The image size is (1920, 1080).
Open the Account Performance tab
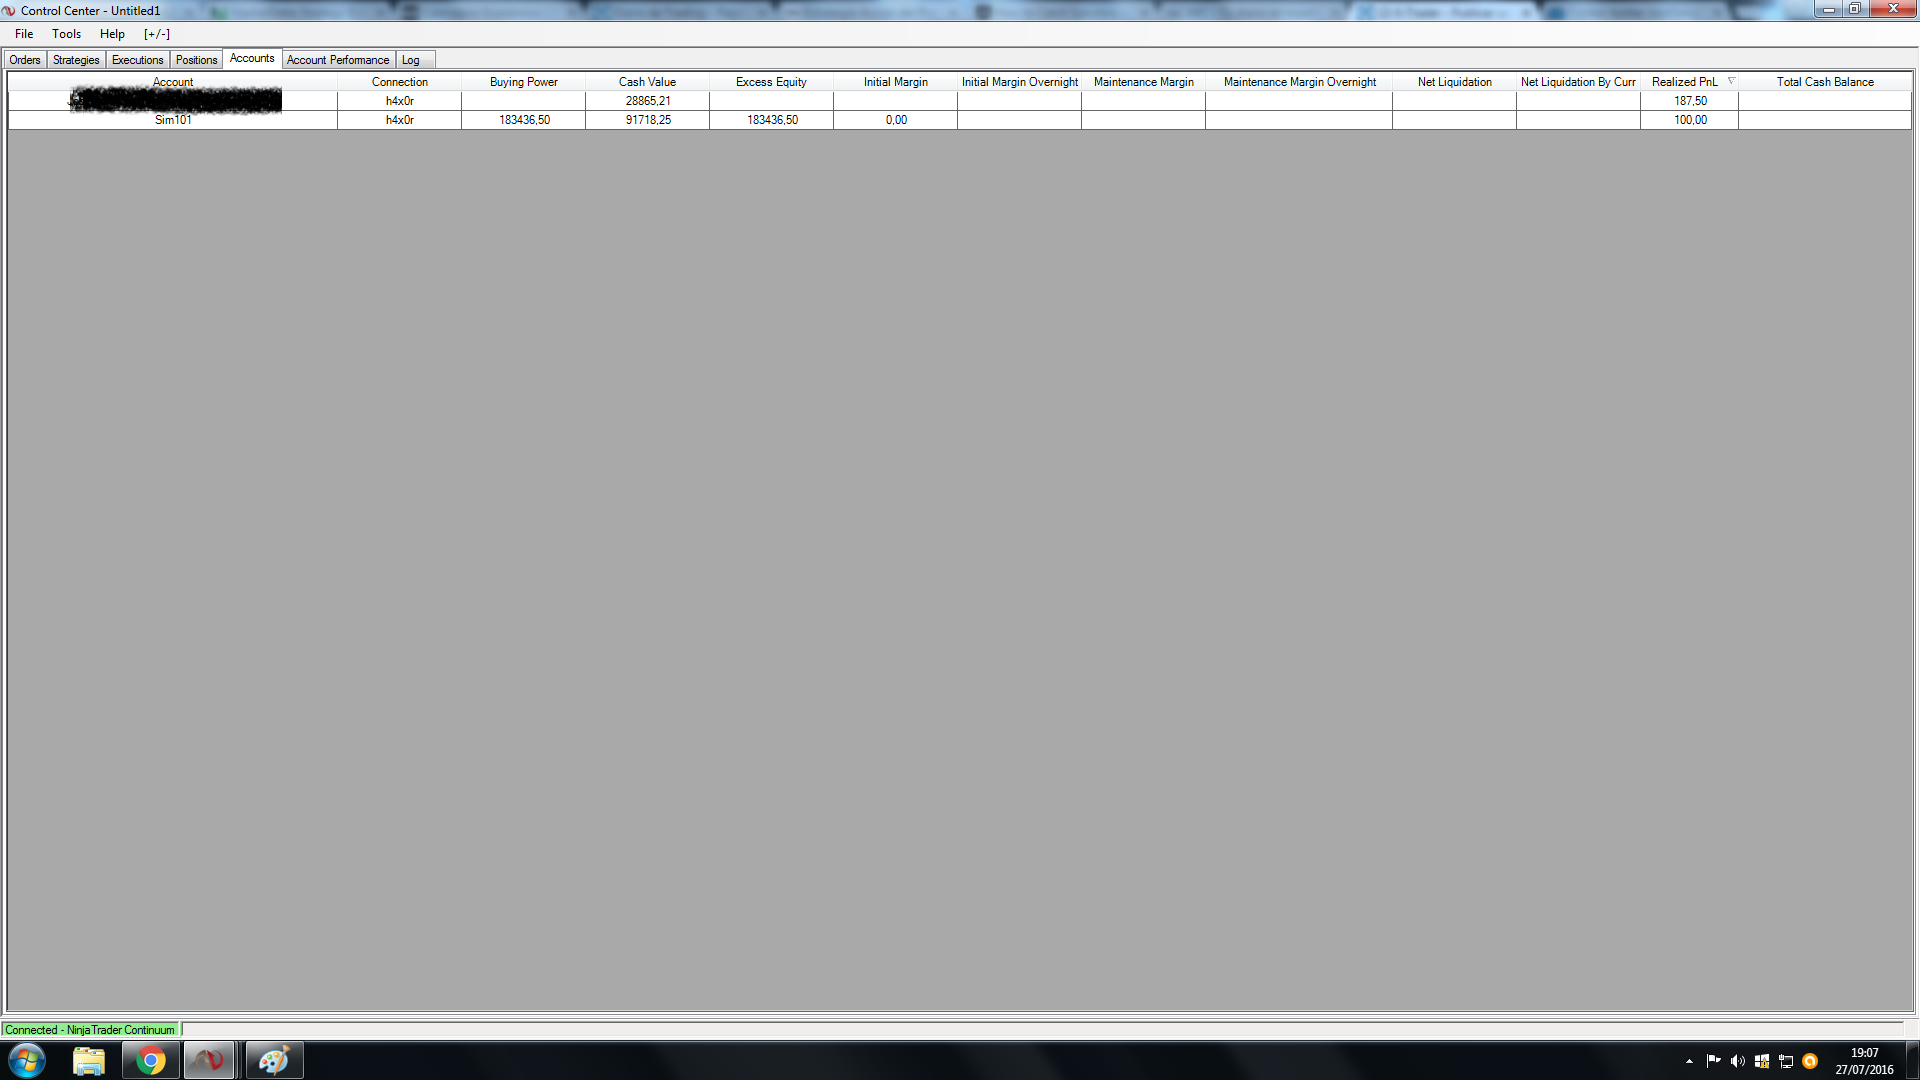coord(338,60)
